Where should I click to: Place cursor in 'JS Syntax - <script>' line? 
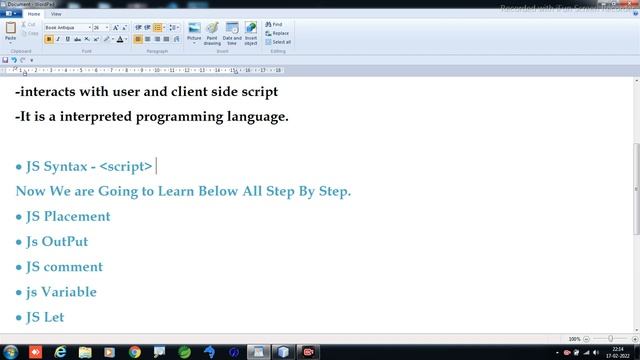coord(89,167)
